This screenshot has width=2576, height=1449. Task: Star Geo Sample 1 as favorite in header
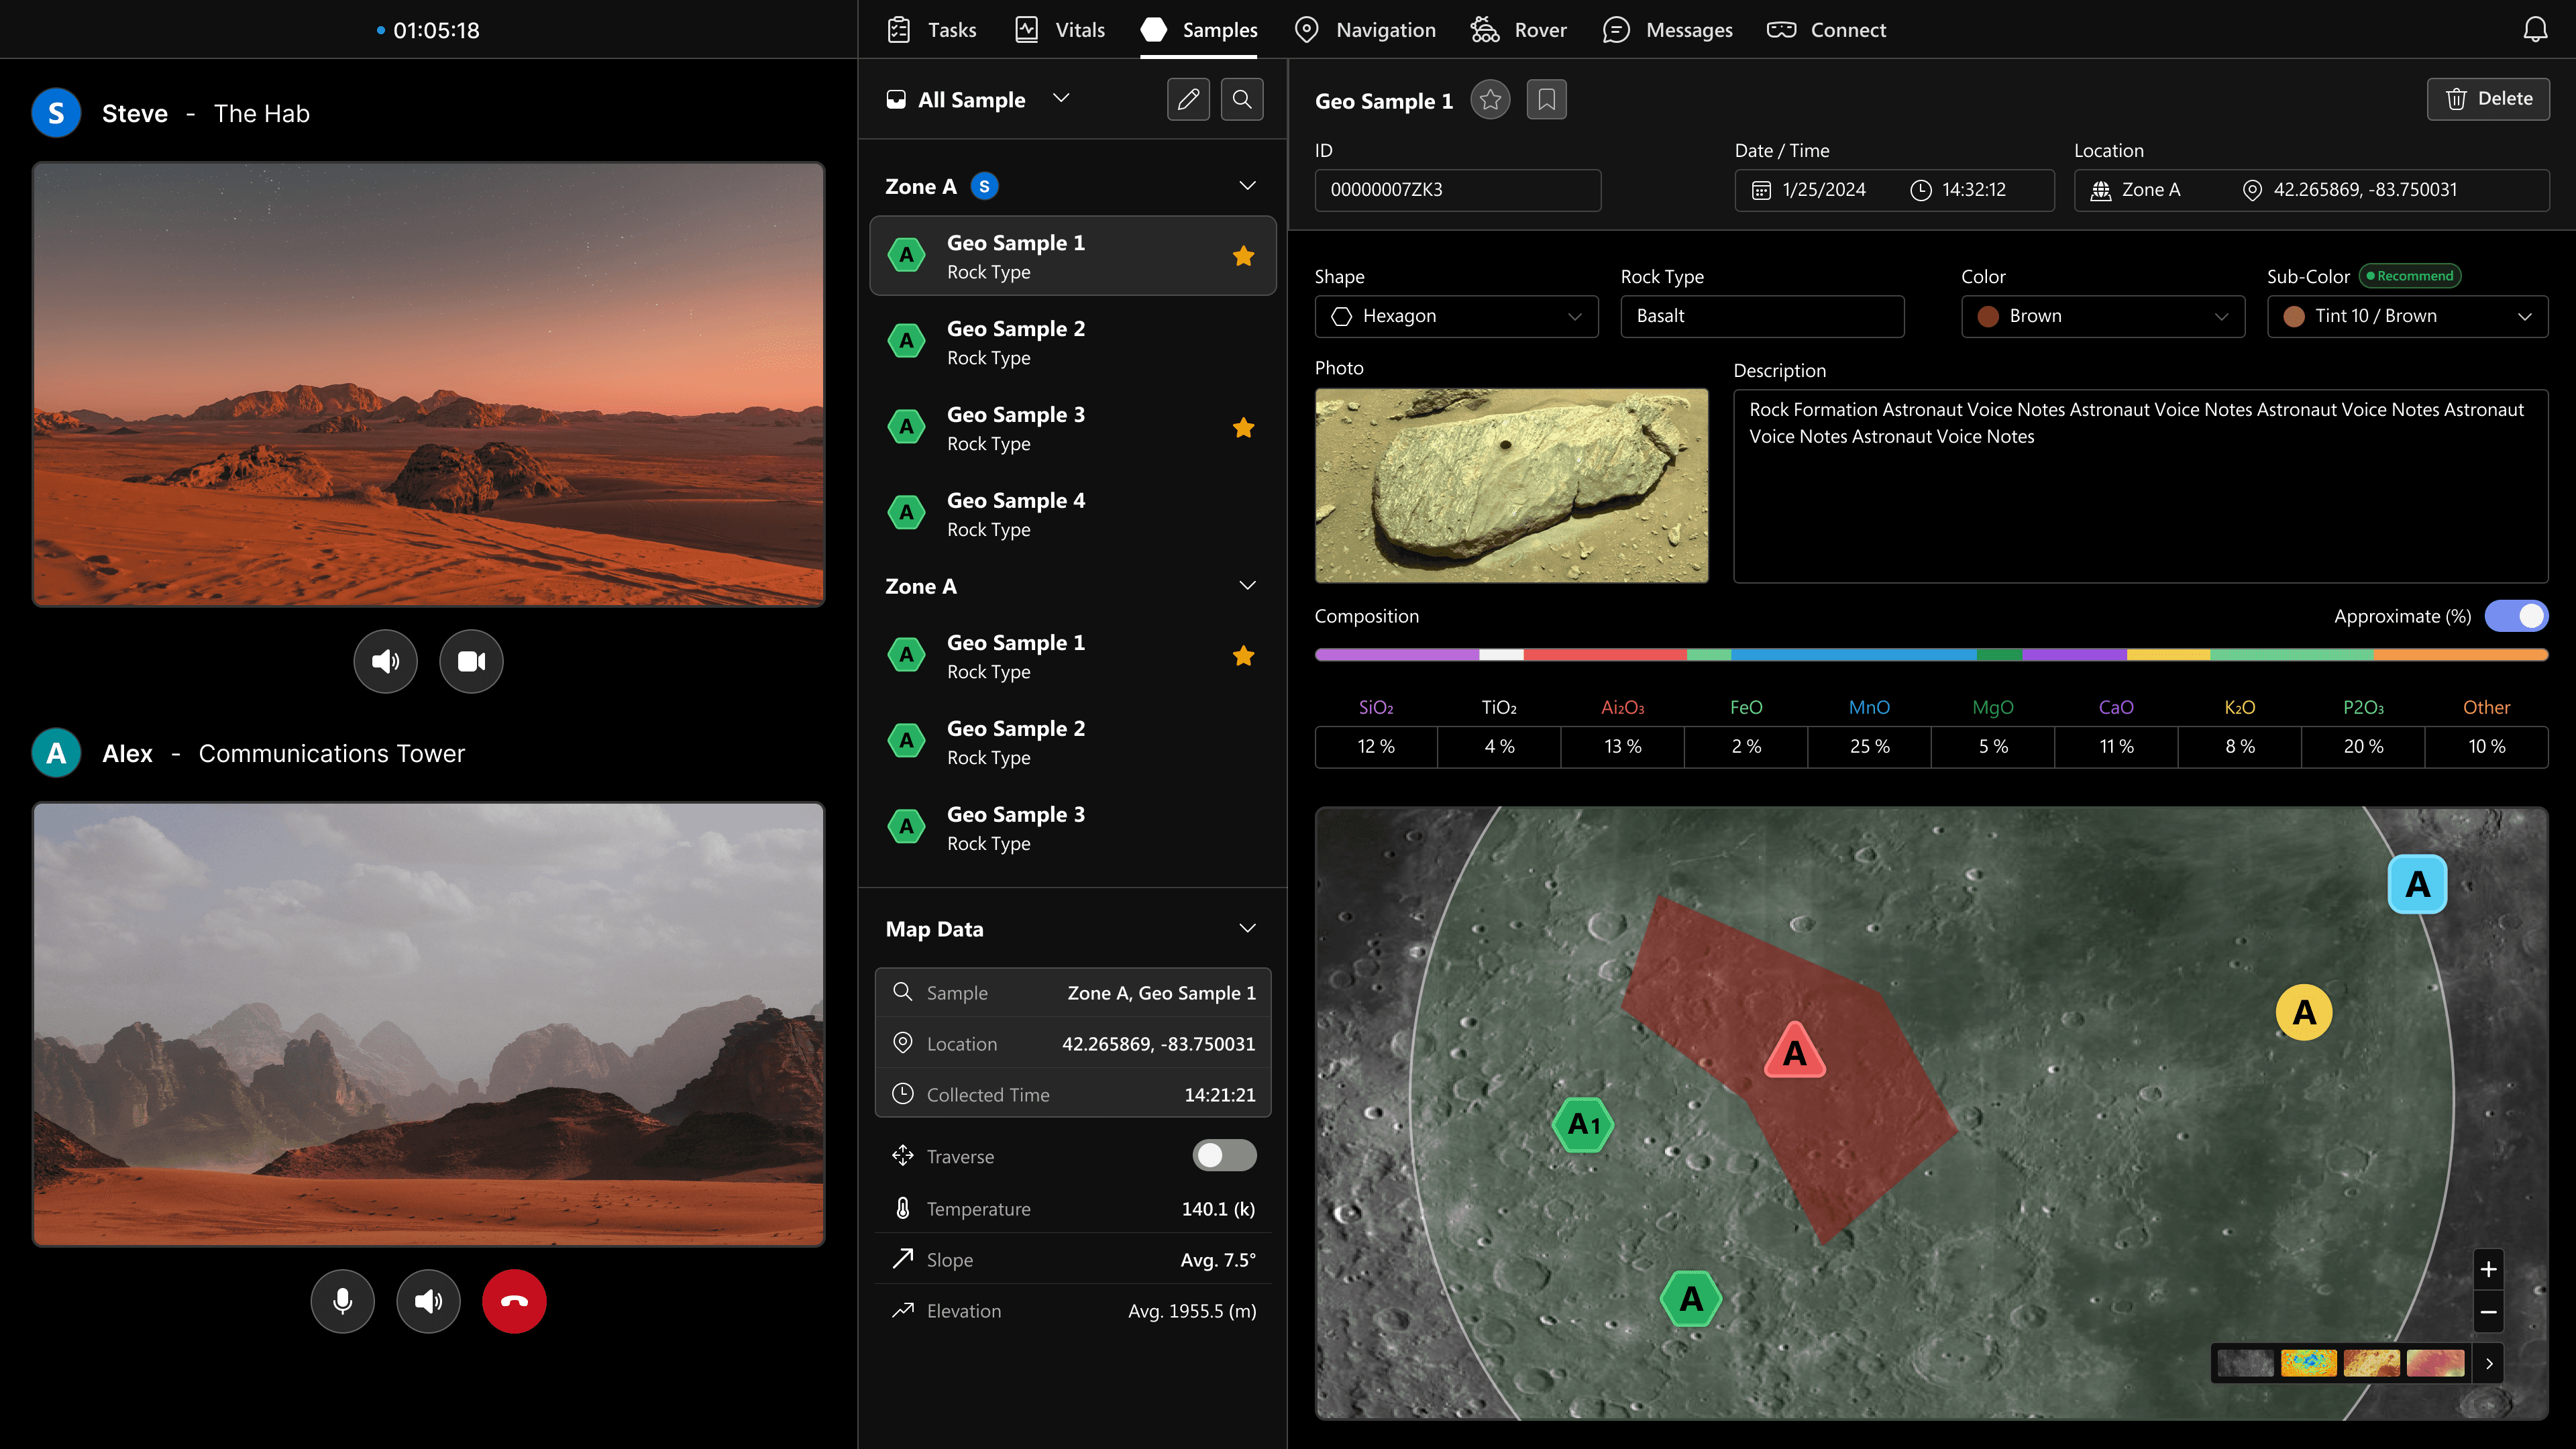(x=1490, y=100)
